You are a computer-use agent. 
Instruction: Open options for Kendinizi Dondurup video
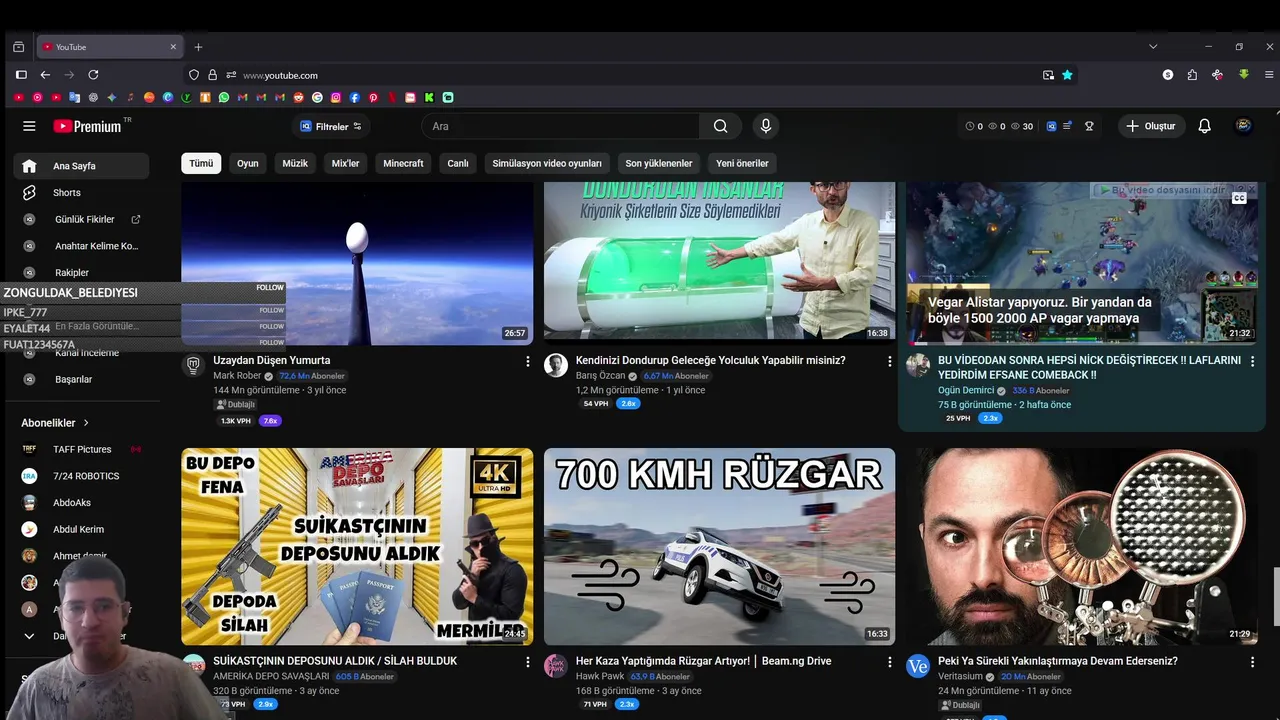(x=890, y=361)
